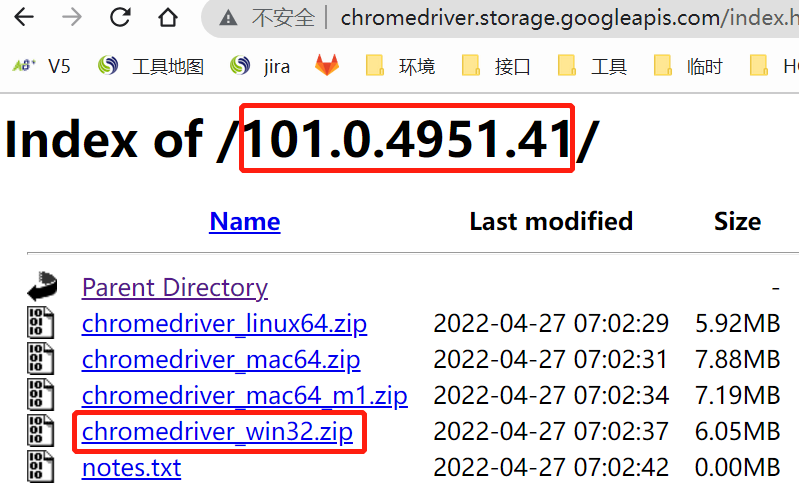Image resolution: width=799 pixels, height=495 pixels.
Task: Expand the 环境 bookmark folder
Action: (x=401, y=66)
